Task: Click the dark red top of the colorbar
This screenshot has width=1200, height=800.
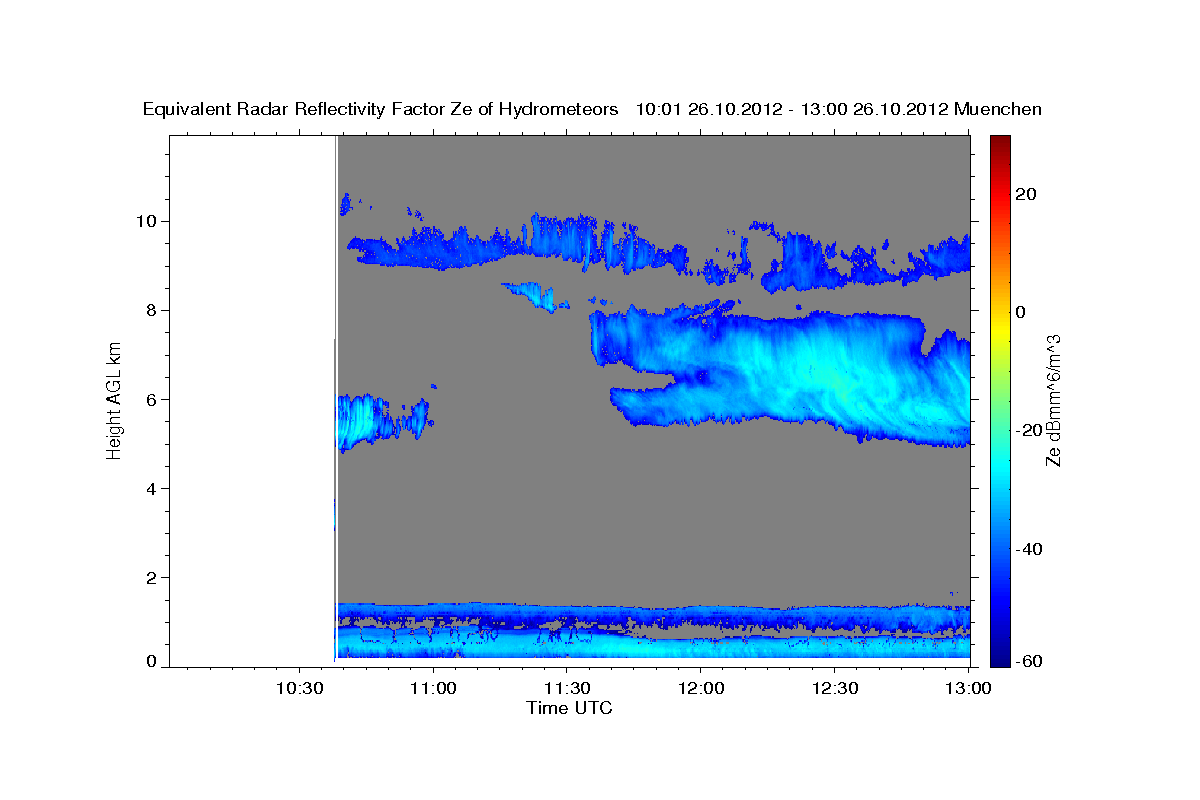Action: (999, 145)
